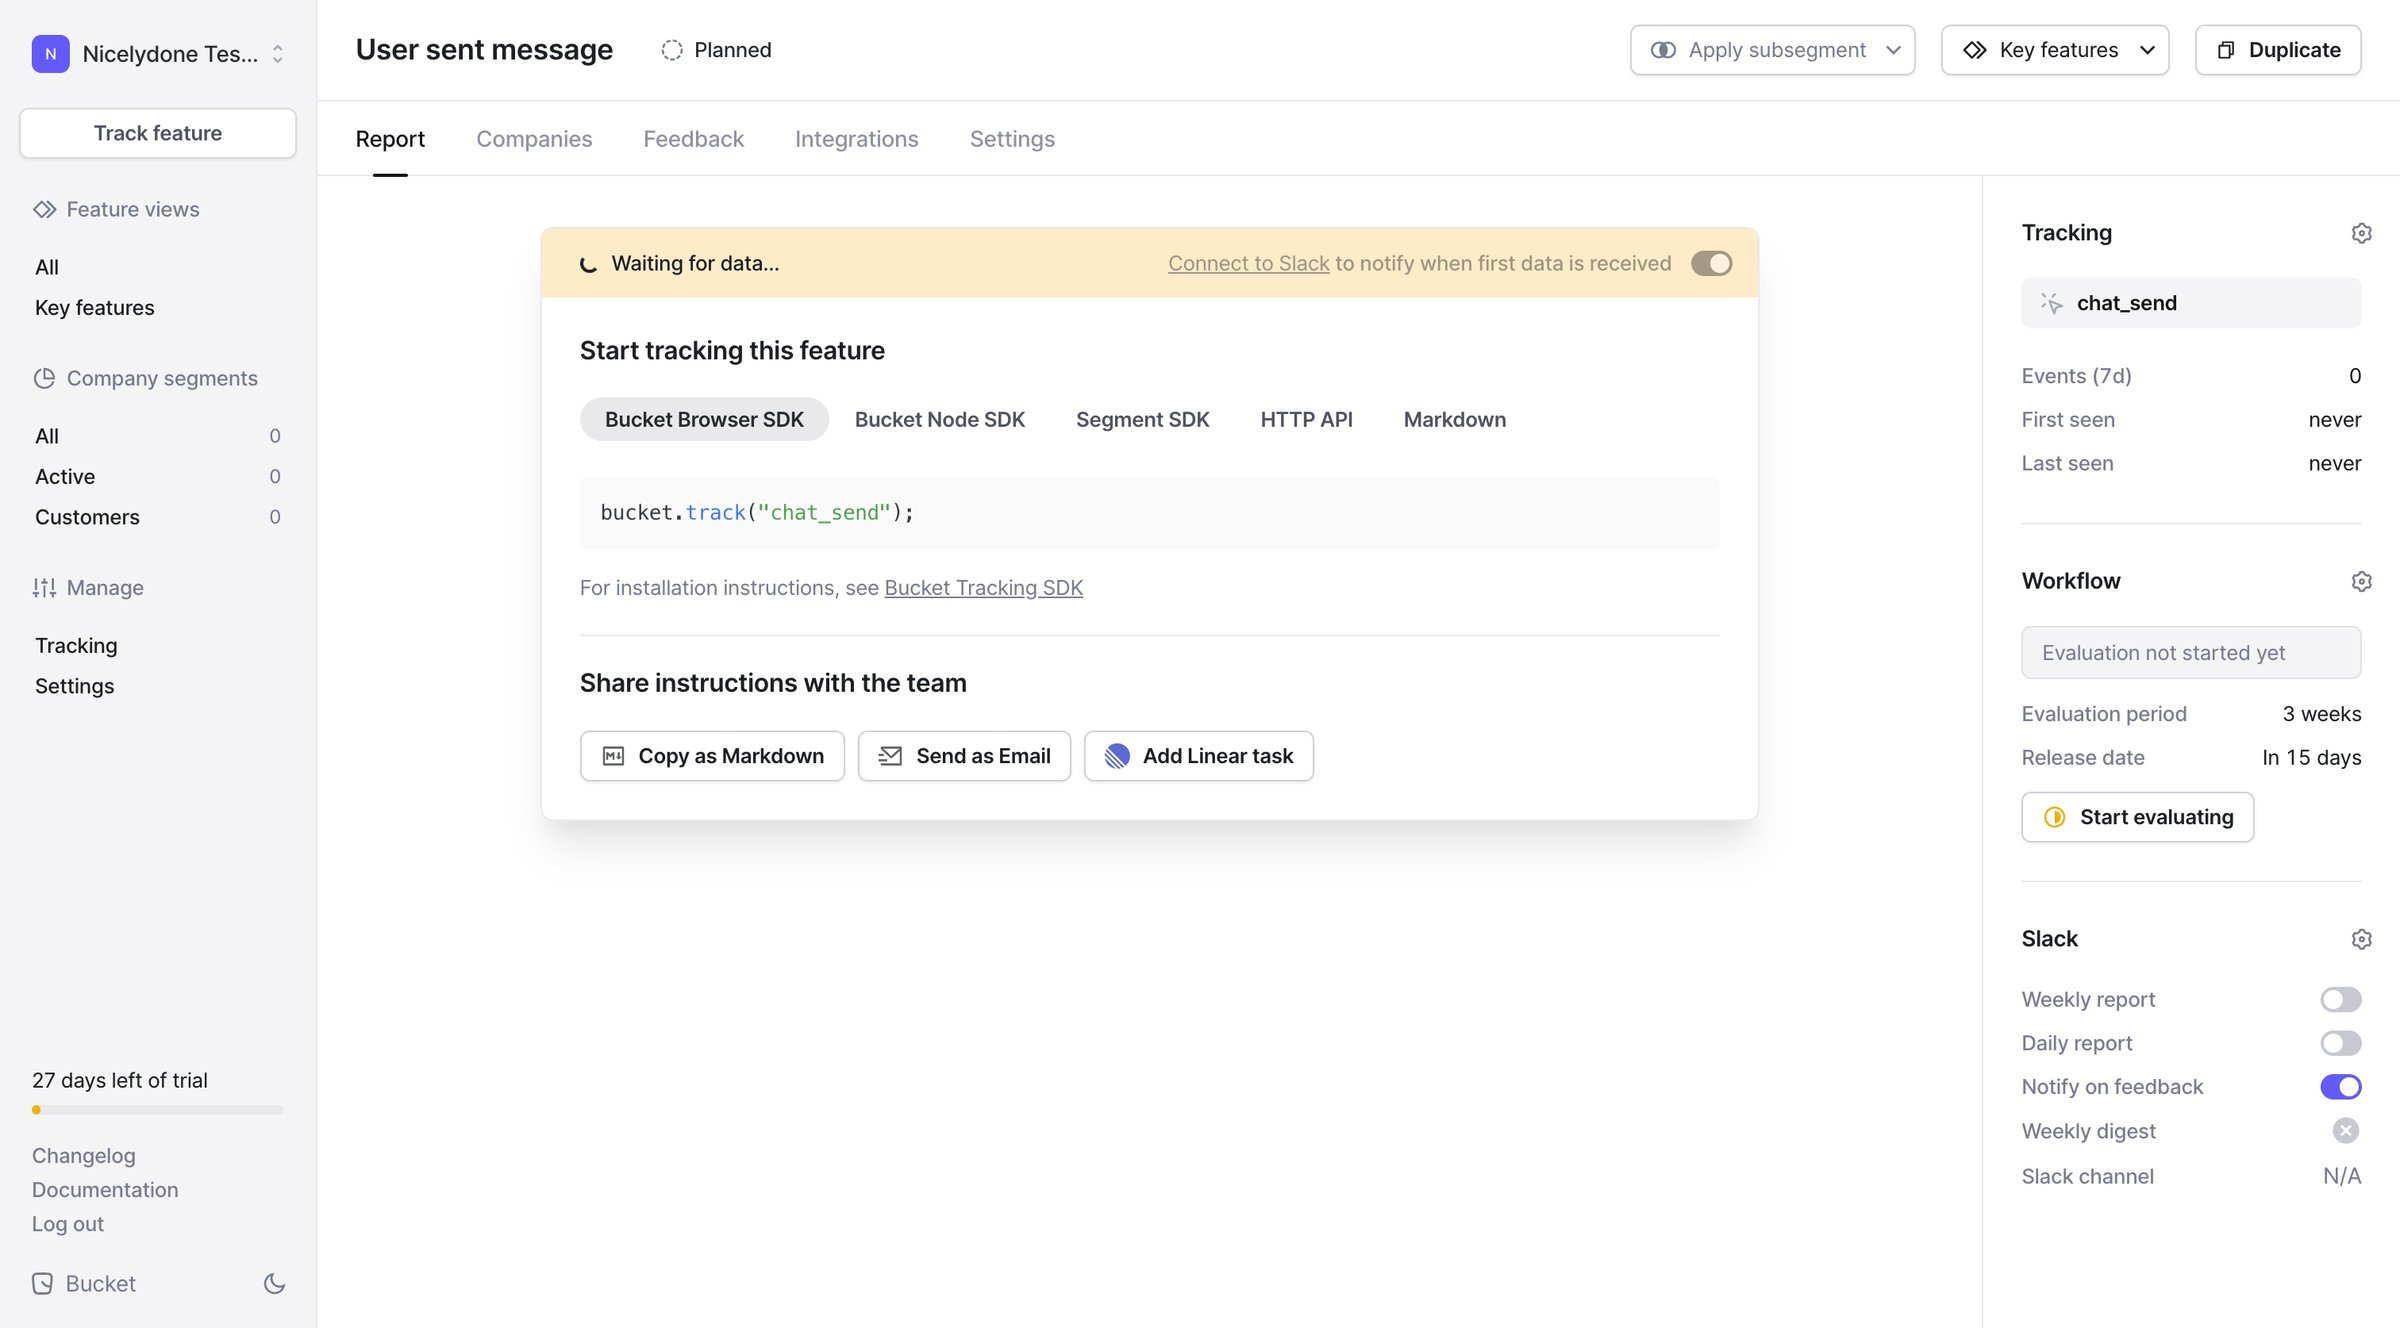
Task: Select the All company segment
Action: (x=158, y=436)
